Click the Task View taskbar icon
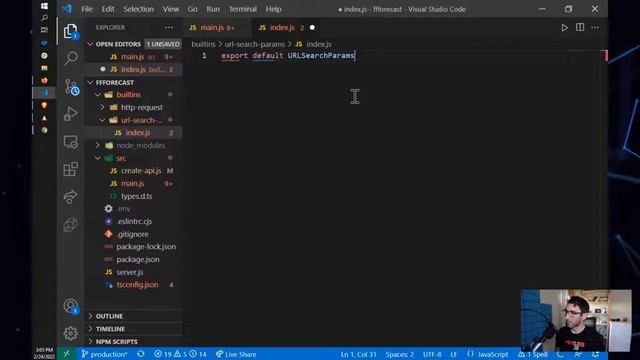 tap(44, 30)
